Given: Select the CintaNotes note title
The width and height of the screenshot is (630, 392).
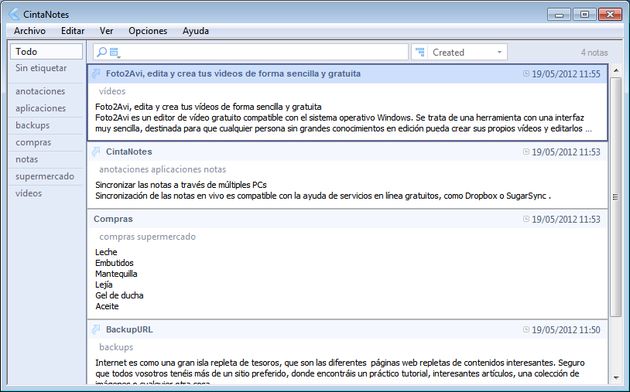Looking at the screenshot, I should [x=129, y=152].
